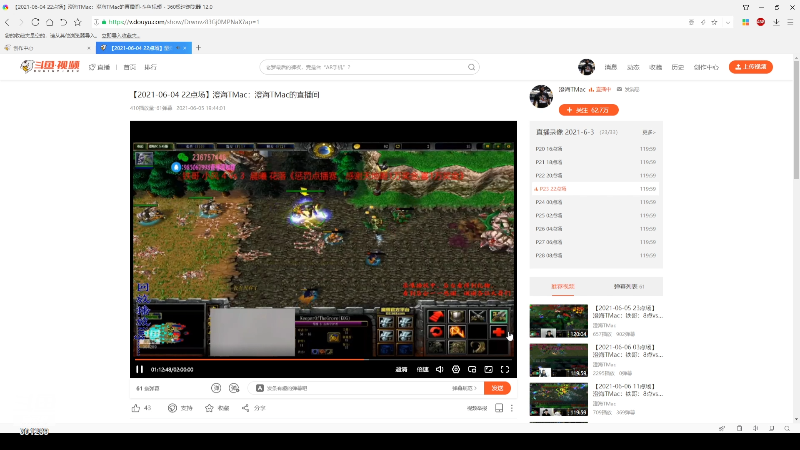Viewport: 800px width, 450px height.
Task: Play episode P21 in the playlist
Action: pos(595,162)
